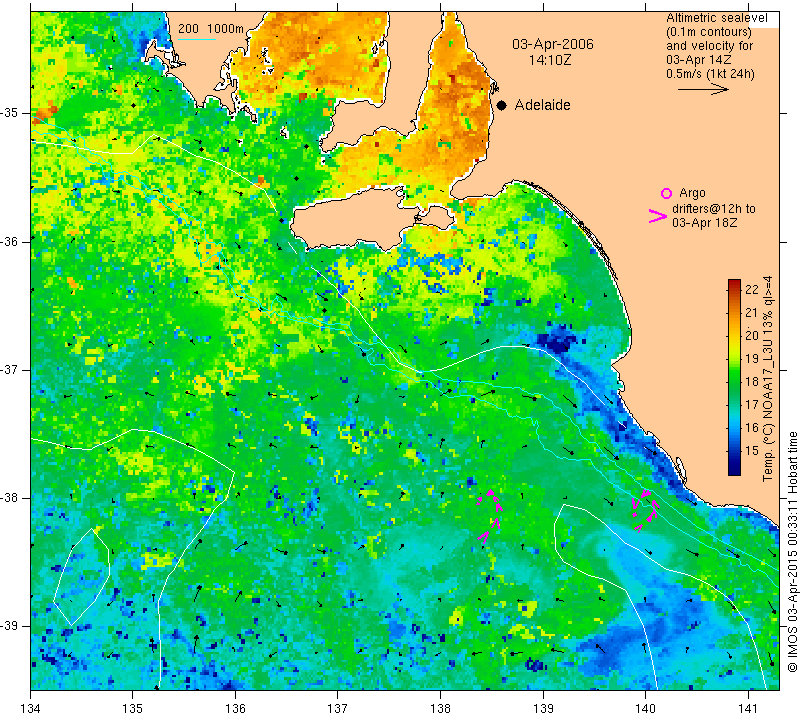Click the longitude label 139

point(543,708)
